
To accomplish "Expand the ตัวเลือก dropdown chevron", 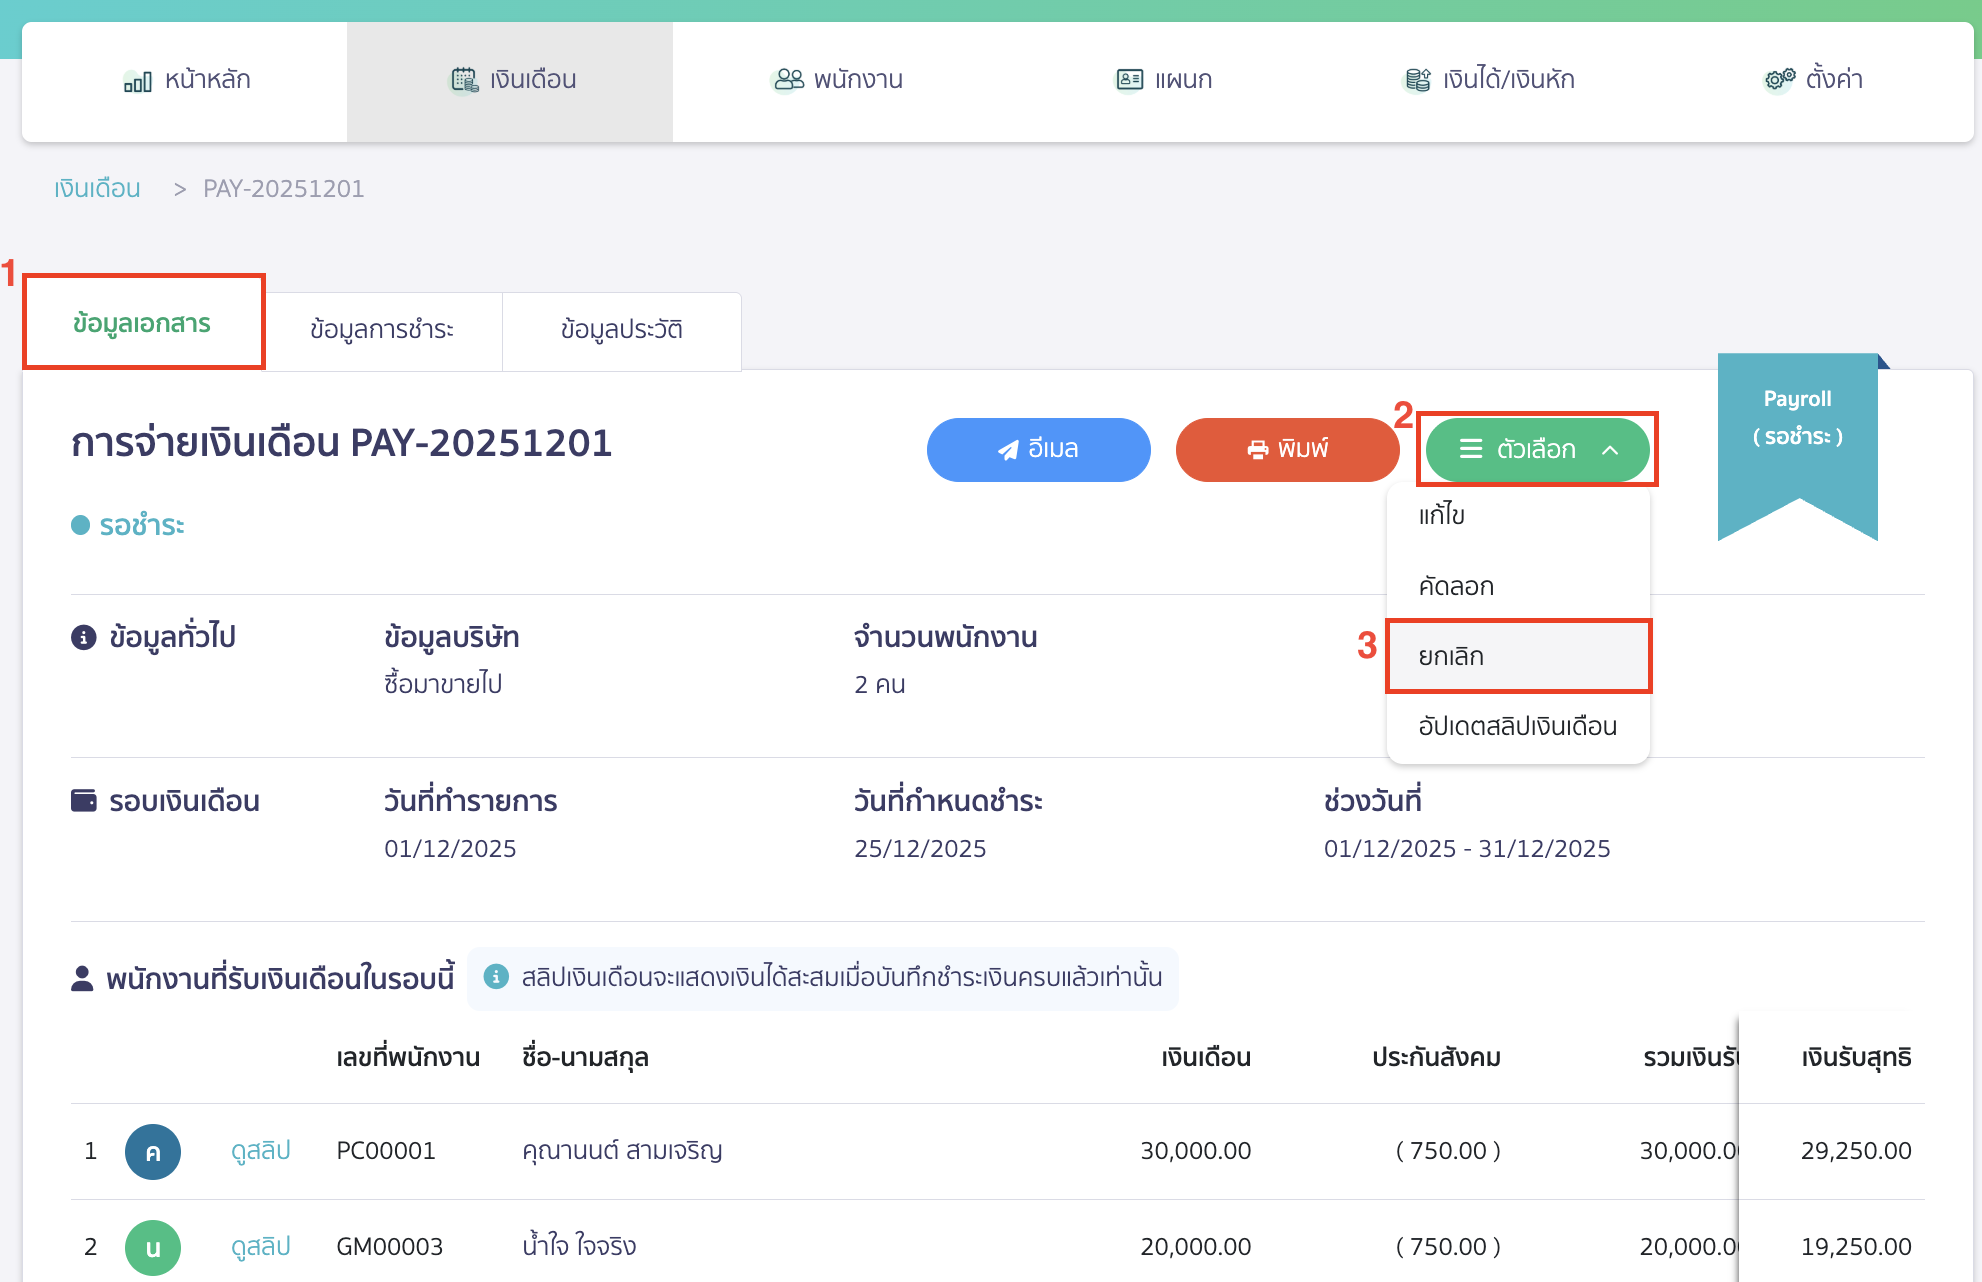I will 1611,450.
